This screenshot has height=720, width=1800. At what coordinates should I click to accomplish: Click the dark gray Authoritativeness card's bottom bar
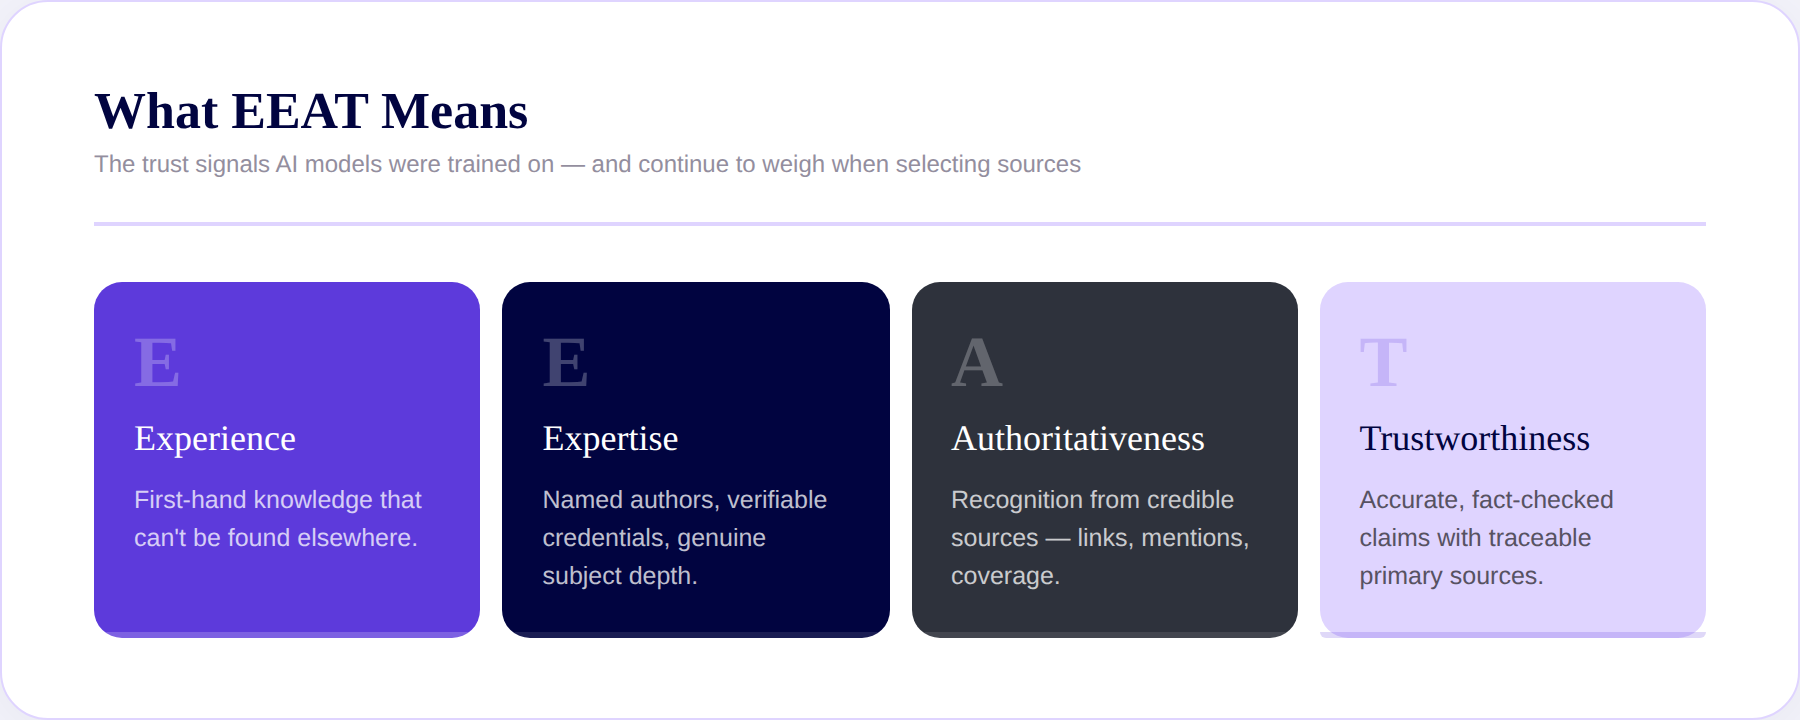[1105, 634]
